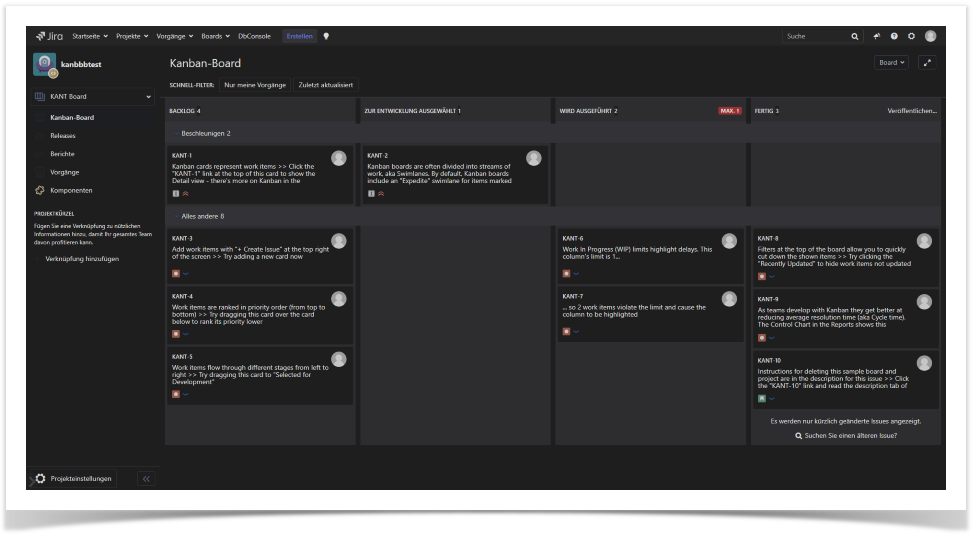Toggle the Nur meine Vorgänge quick filter
The height and width of the screenshot is (539, 980).
point(255,85)
